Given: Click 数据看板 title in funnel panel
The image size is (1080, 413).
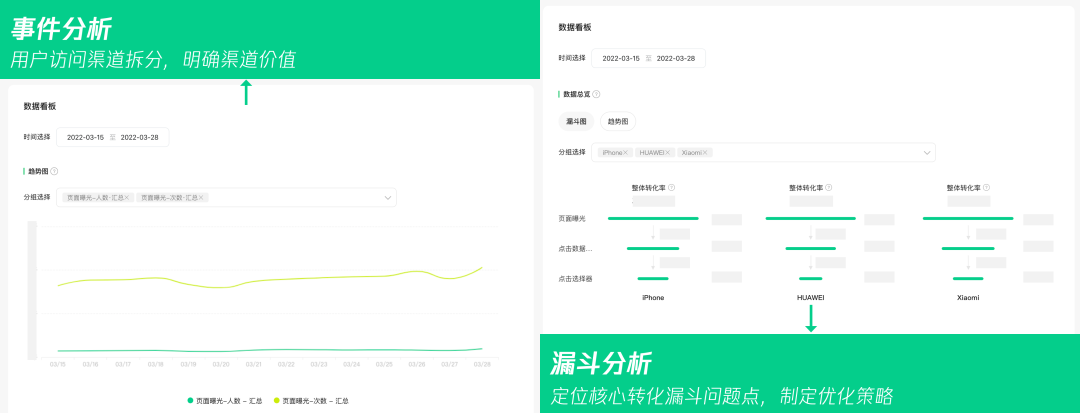Looking at the screenshot, I should [x=574, y=28].
